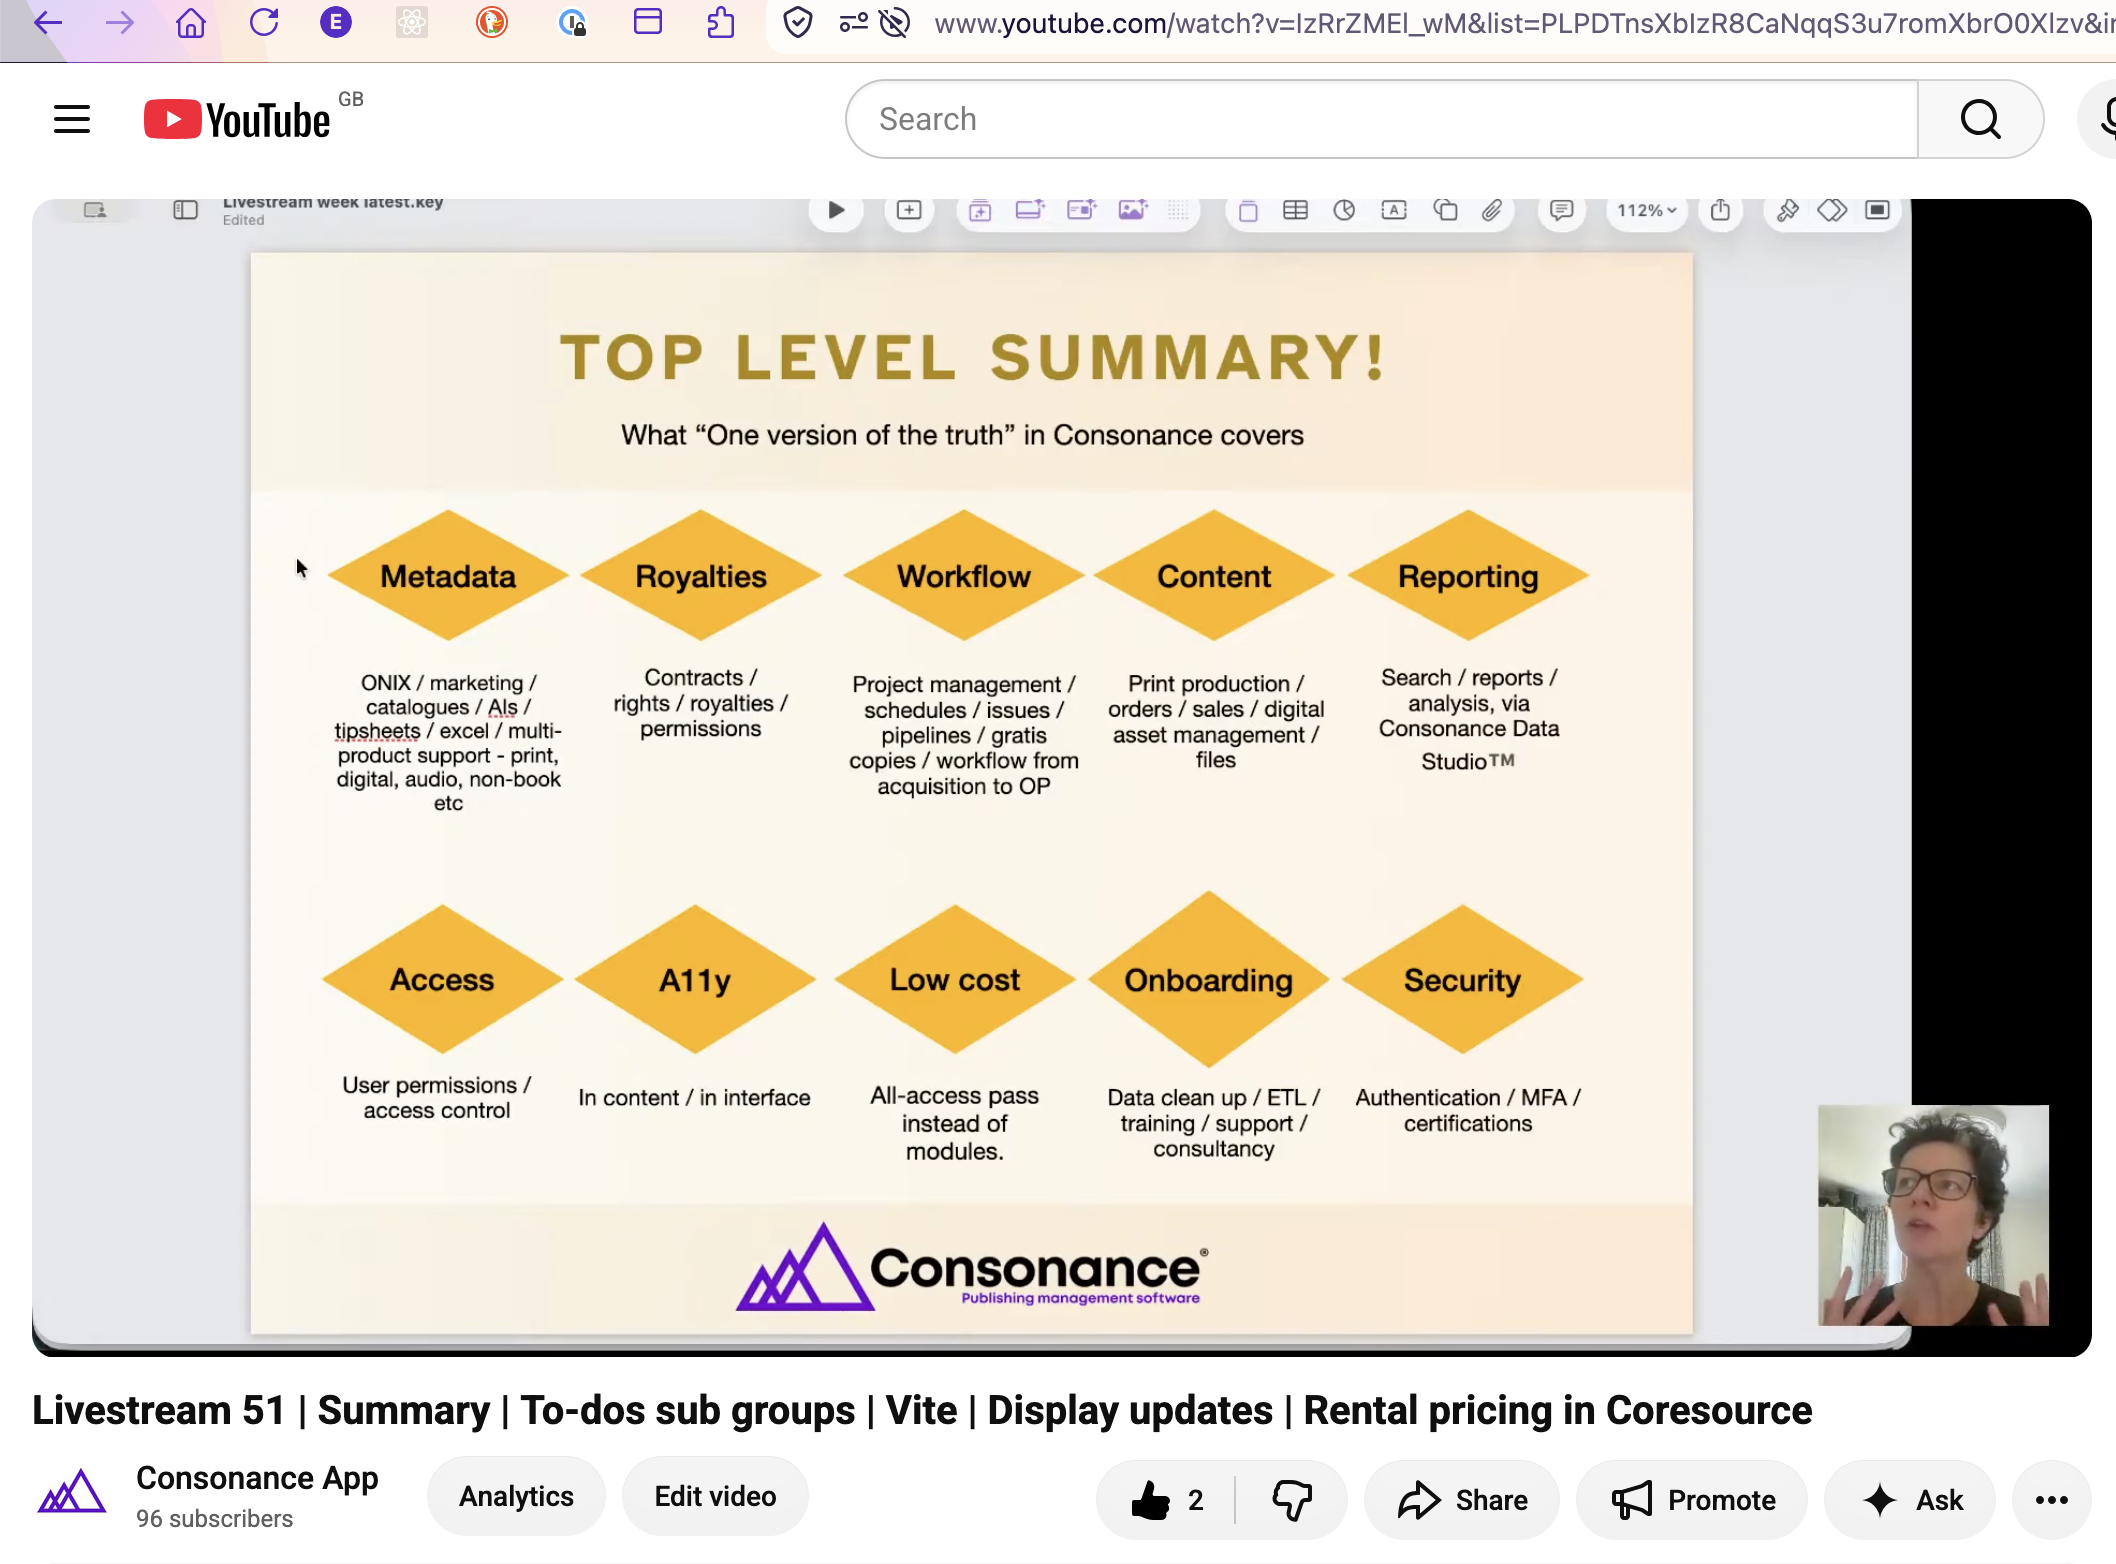Click the Share button
Image resolution: width=2116 pixels, height=1564 pixels.
pyautogui.click(x=1462, y=1500)
